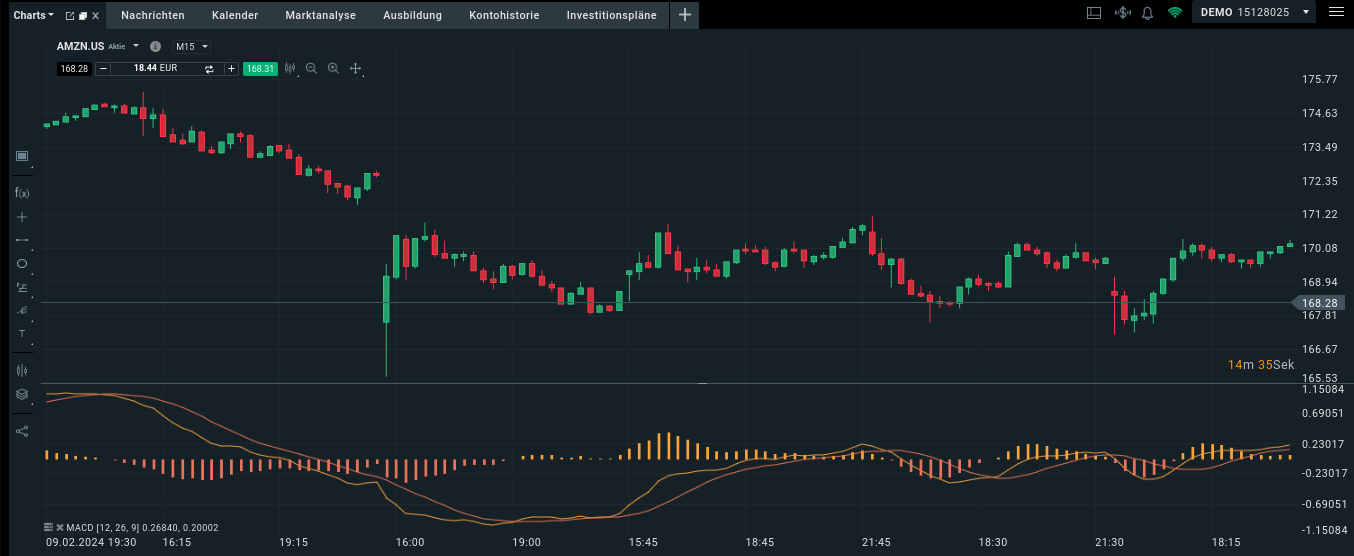This screenshot has height=556, width=1354.
Task: Click the 168.28 current price marker
Action: (x=1318, y=302)
